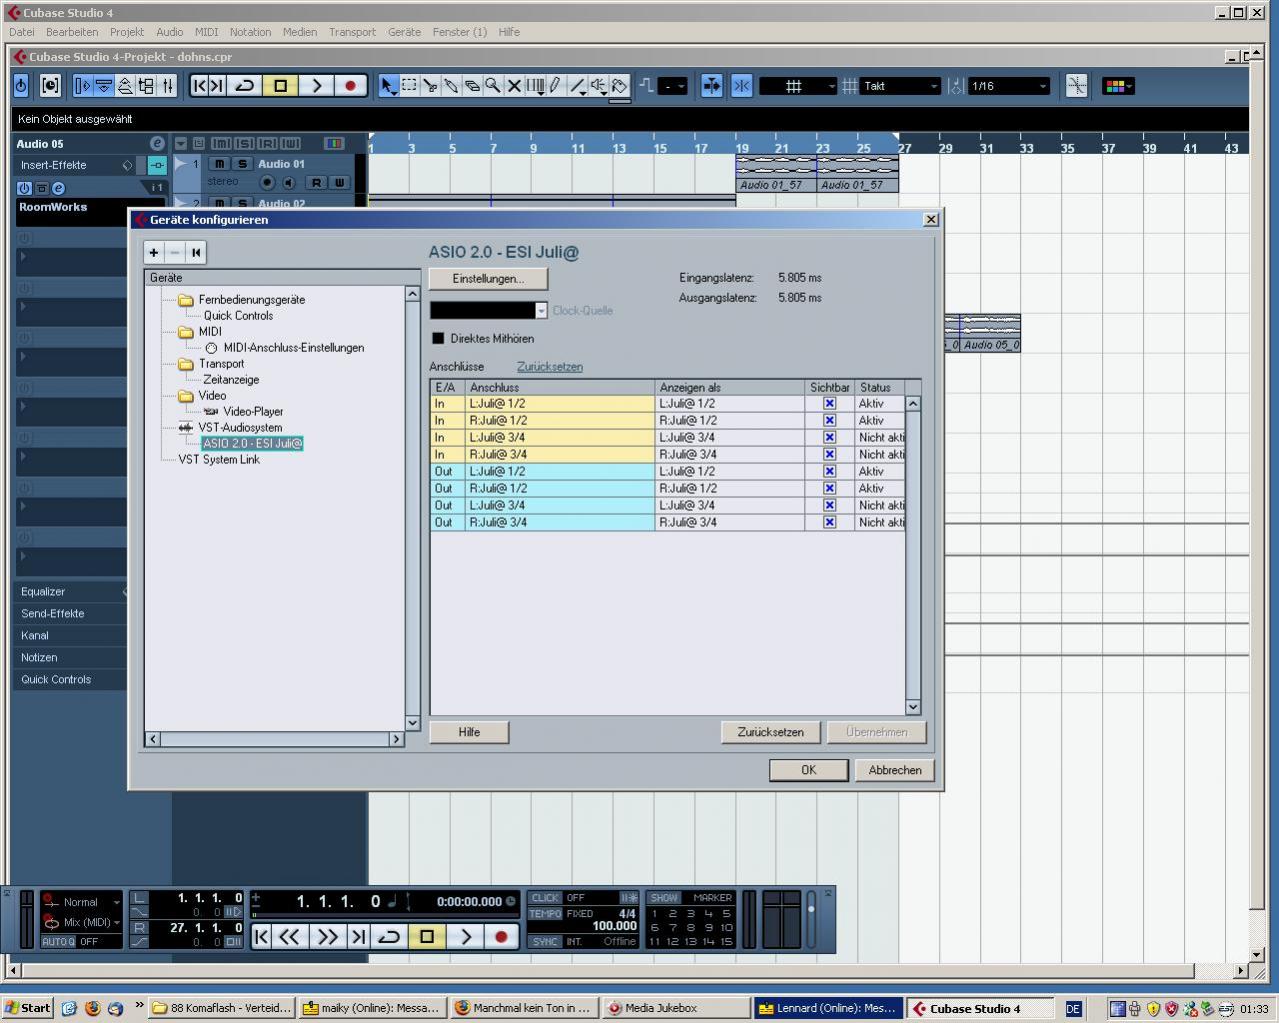Screen dimensions: 1279x1023
Task: Open the color palette selector
Action: 1118,86
